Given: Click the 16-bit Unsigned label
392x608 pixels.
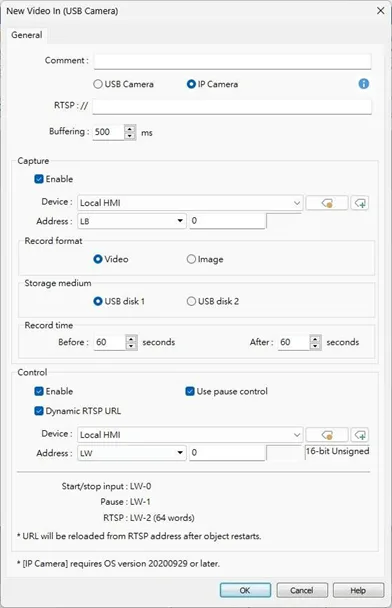Looking at the screenshot, I should click(337, 451).
